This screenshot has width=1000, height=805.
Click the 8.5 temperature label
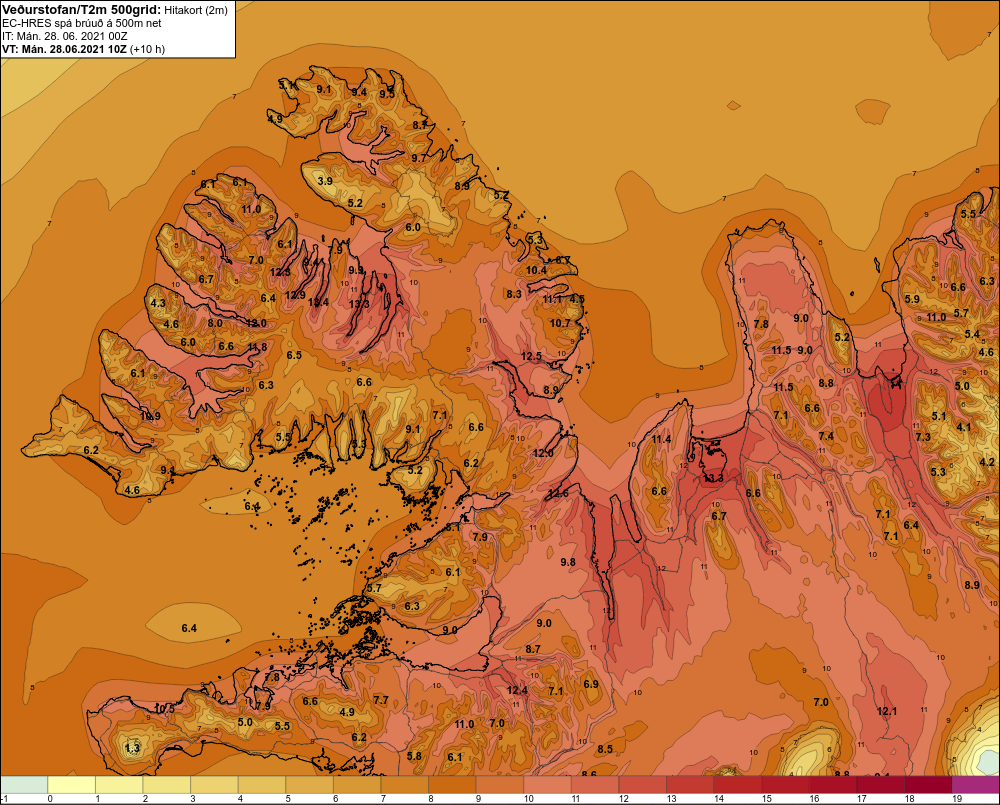[605, 749]
